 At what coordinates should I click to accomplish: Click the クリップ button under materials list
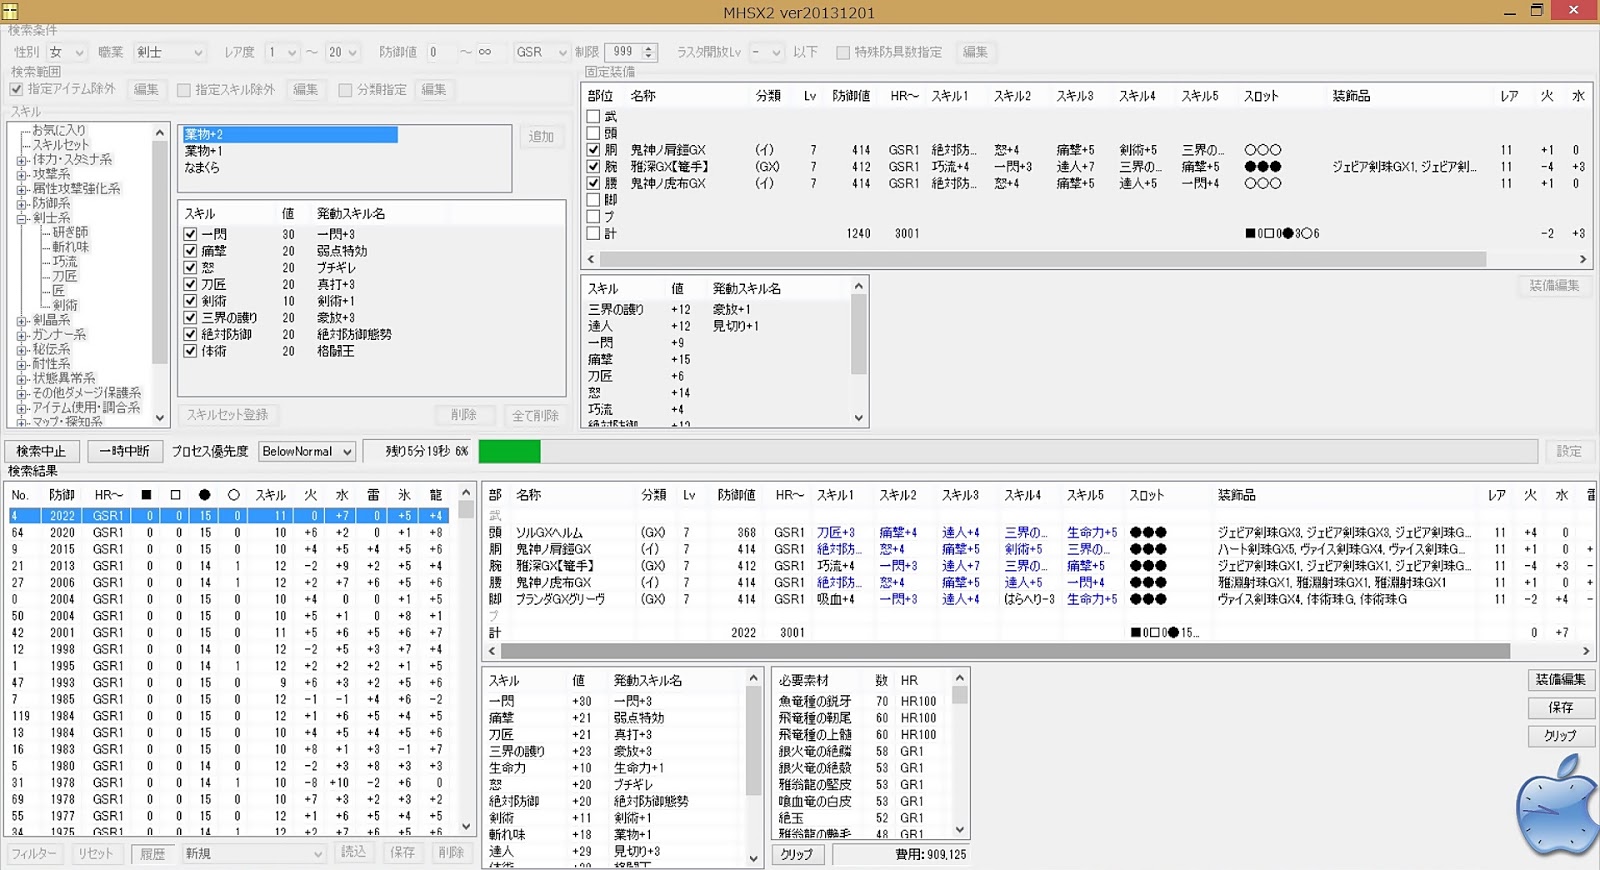[797, 855]
